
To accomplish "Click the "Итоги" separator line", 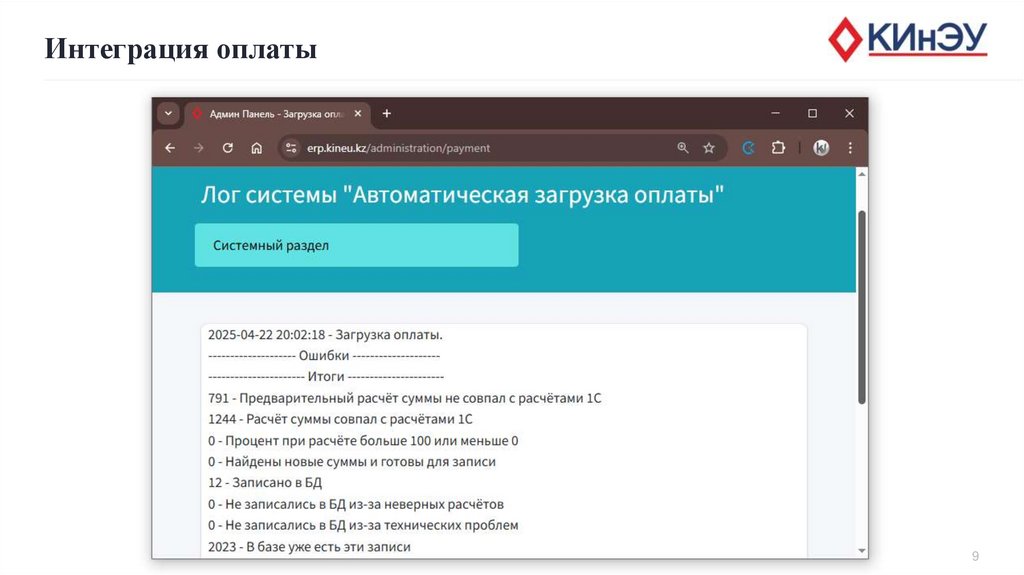I will pyautogui.click(x=326, y=376).
